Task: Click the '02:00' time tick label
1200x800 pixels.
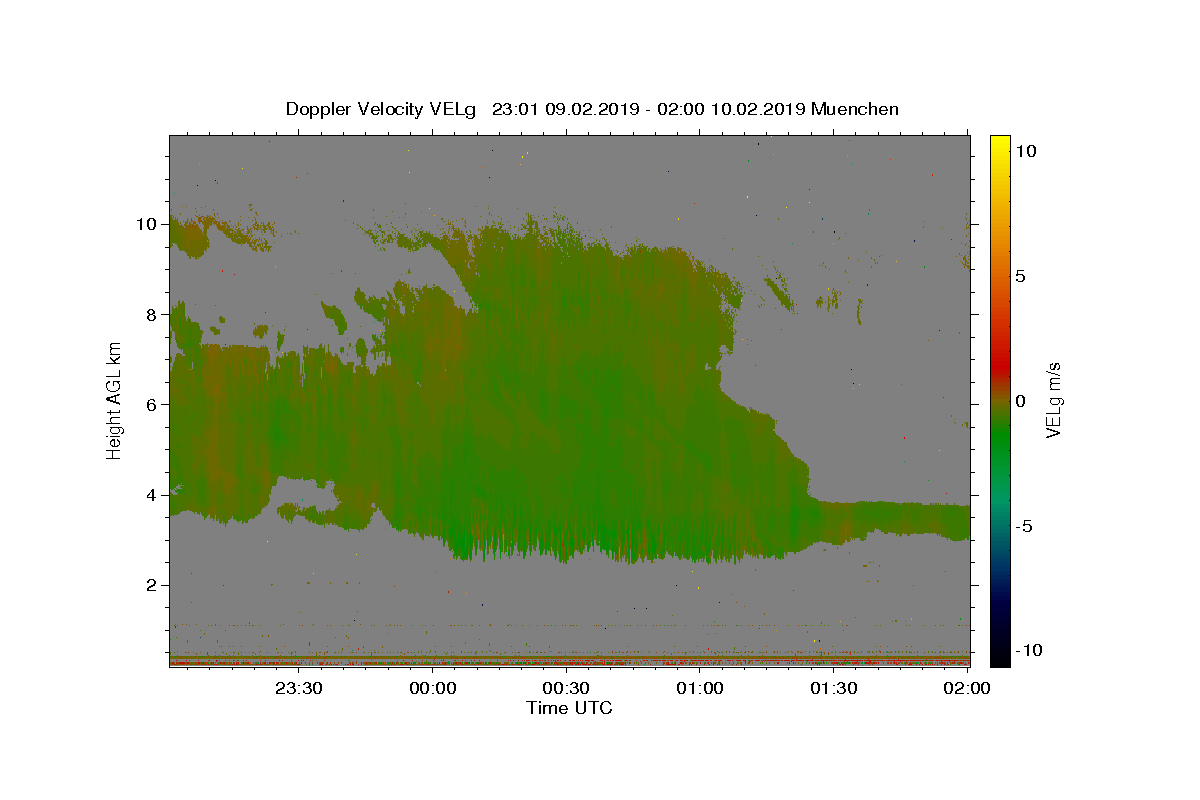Action: click(x=967, y=688)
